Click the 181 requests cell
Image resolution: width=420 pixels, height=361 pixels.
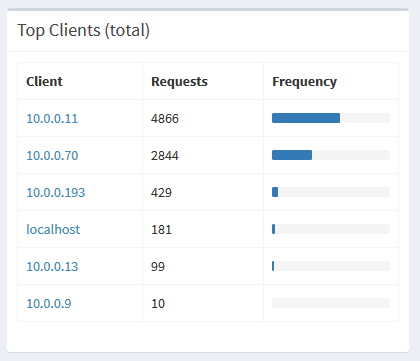(203, 229)
